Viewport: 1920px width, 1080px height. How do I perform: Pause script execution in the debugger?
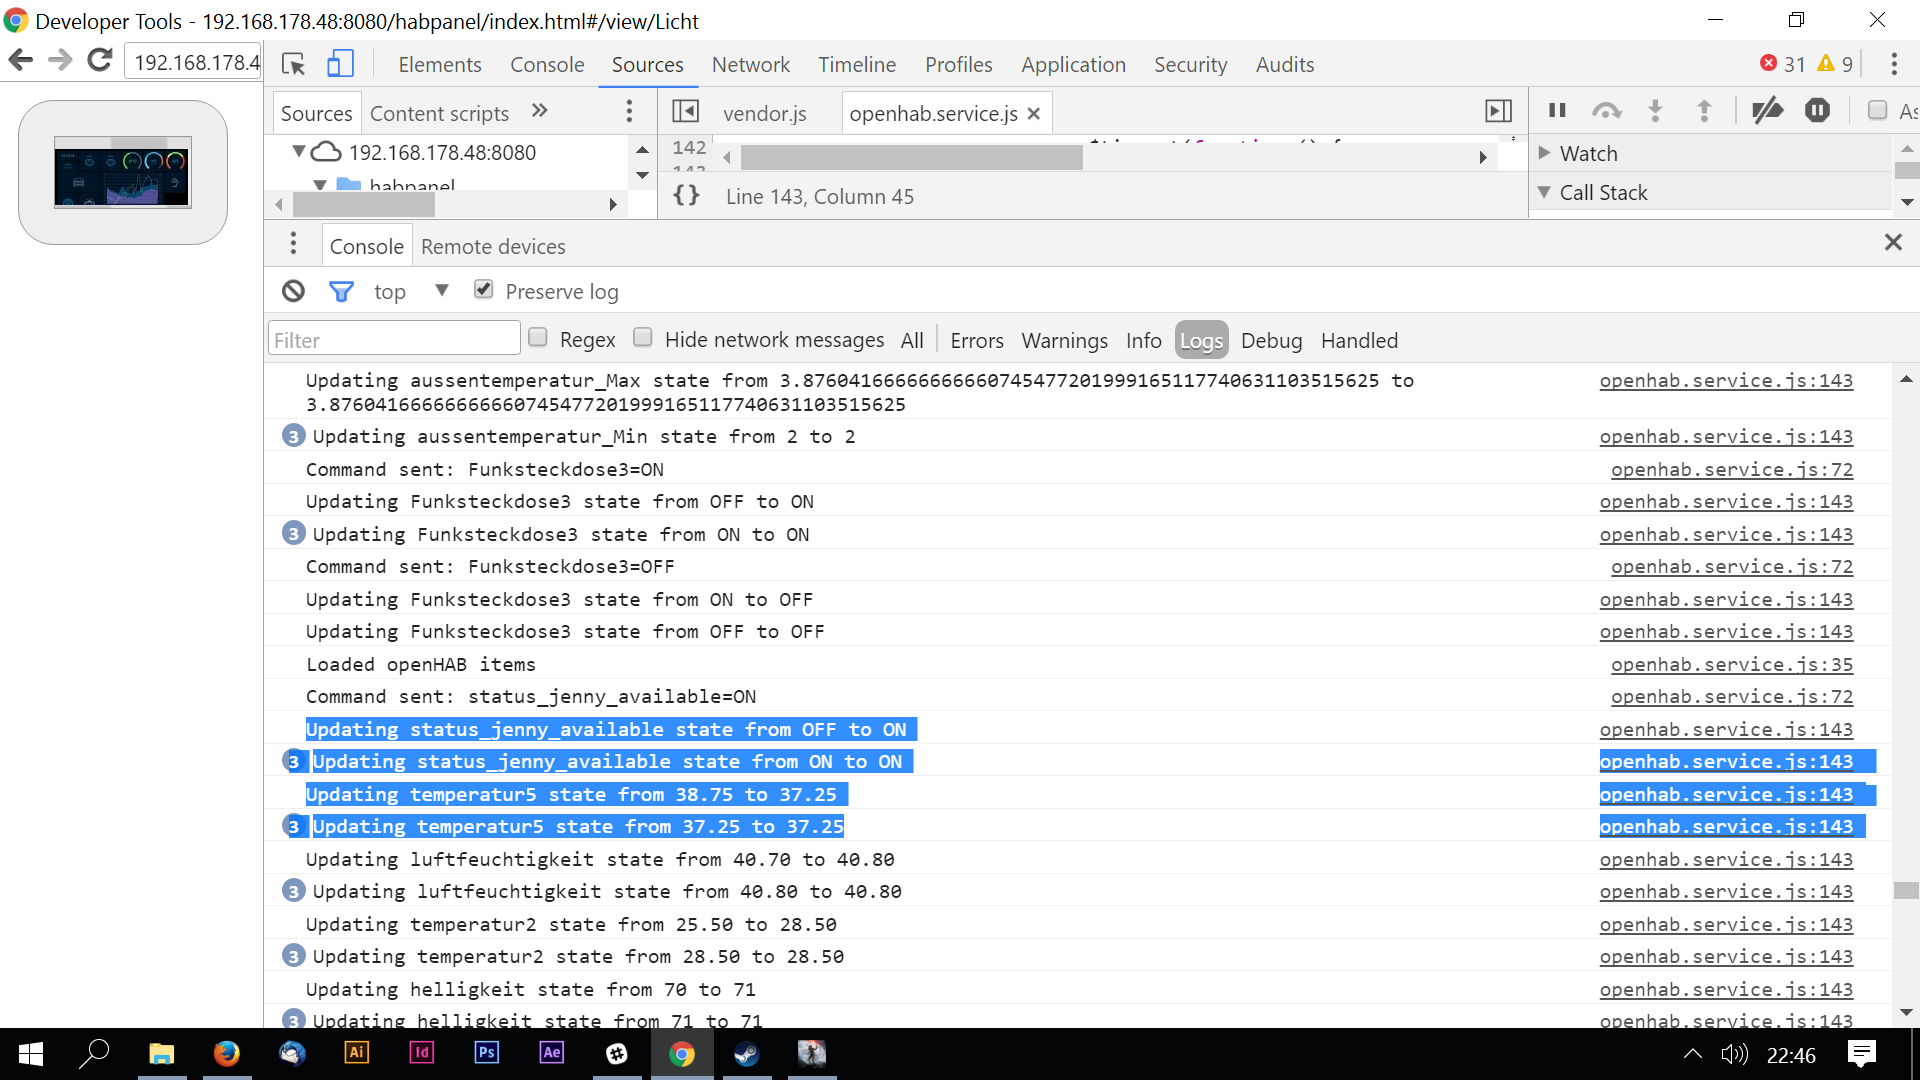1557,111
